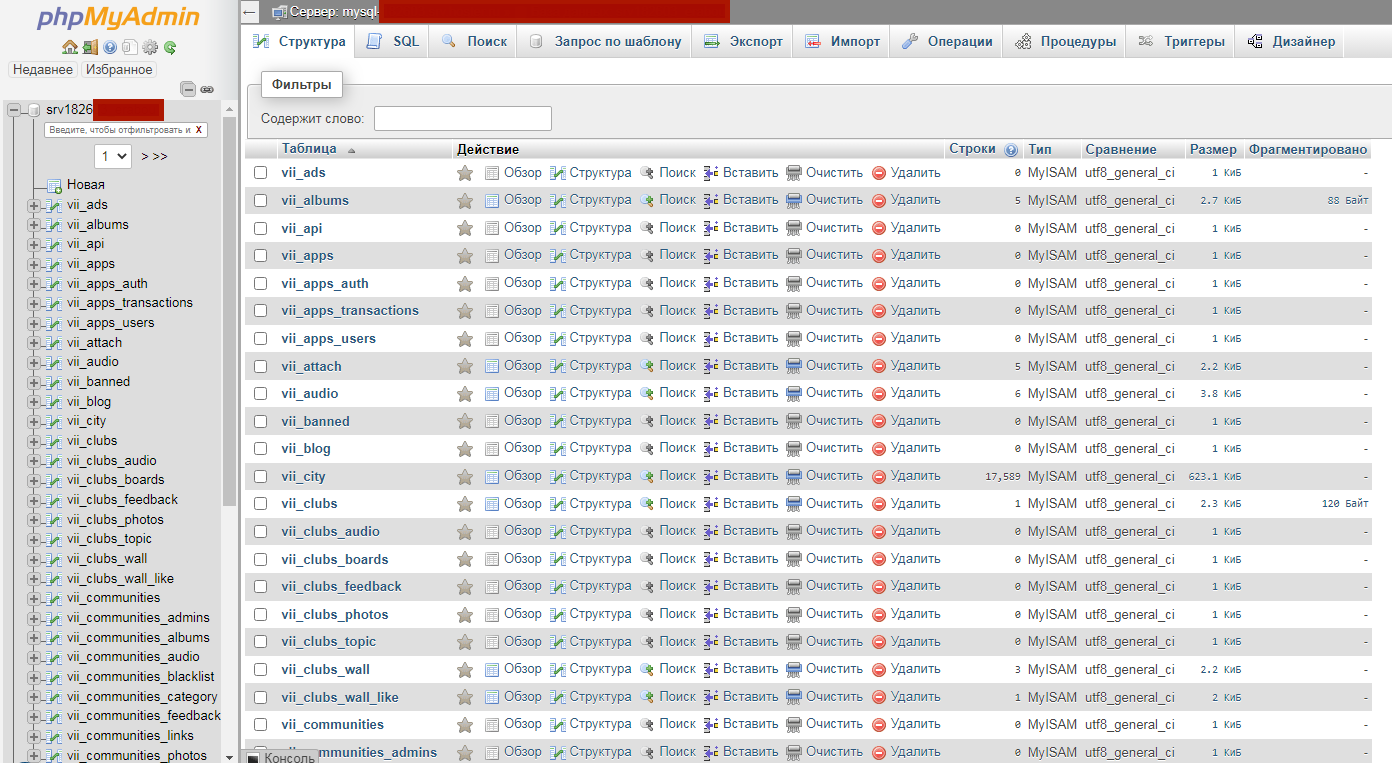Click the empty icon for vii_attach row
1392x763 pixels.
pos(794,366)
